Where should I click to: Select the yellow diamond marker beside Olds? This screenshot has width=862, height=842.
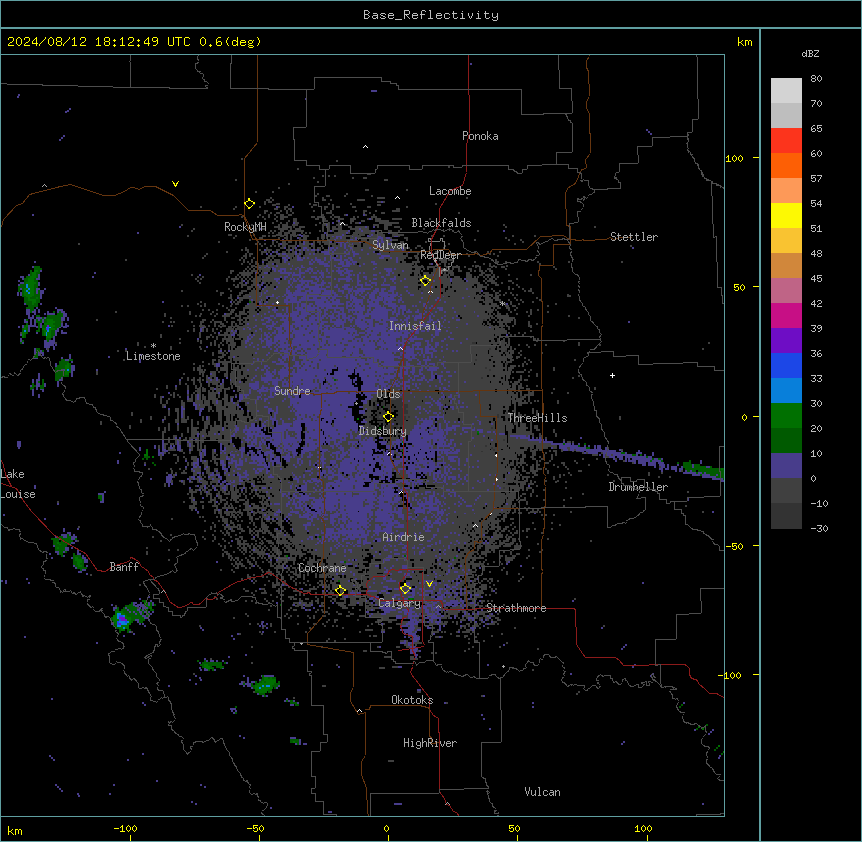pyautogui.click(x=389, y=417)
